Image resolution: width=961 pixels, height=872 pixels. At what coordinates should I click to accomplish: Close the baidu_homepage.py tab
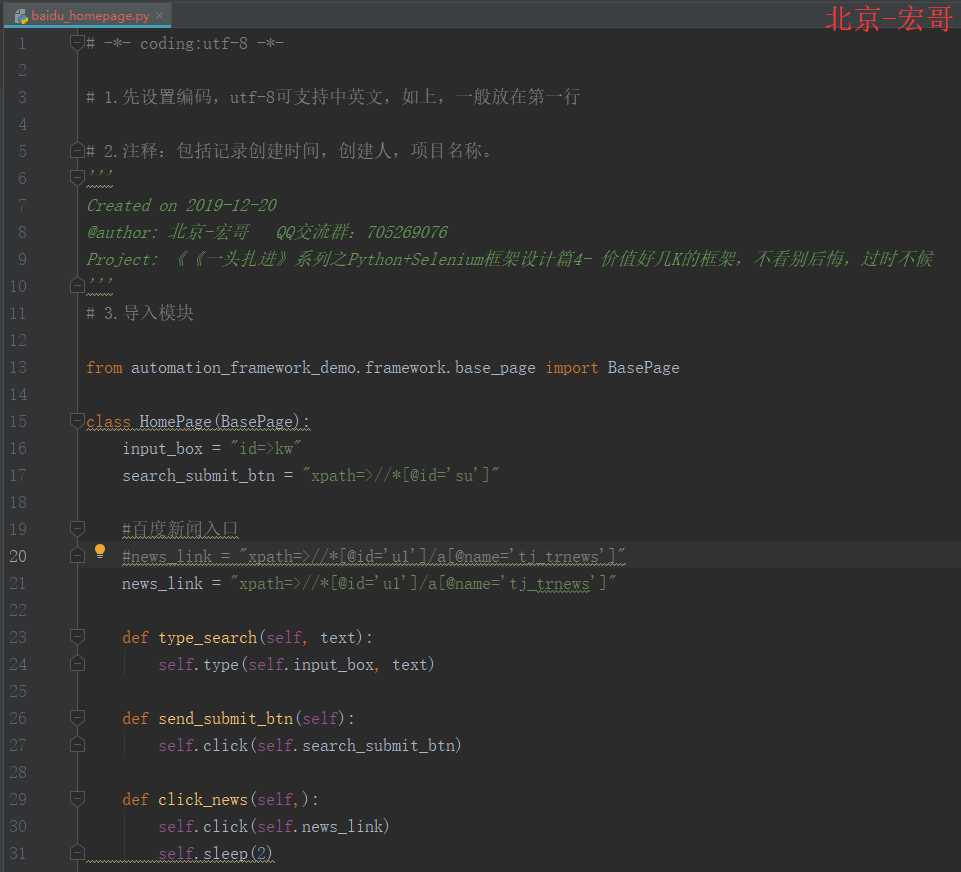[x=159, y=15]
